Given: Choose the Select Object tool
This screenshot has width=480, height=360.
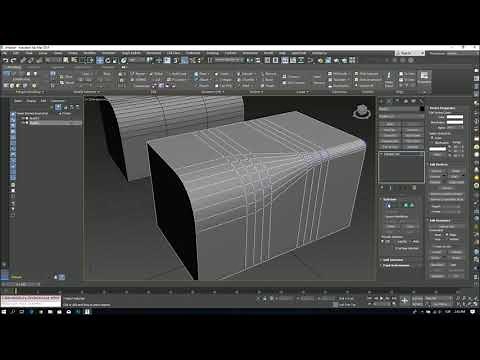Looking at the screenshot, I should pyautogui.click(x=66, y=60).
